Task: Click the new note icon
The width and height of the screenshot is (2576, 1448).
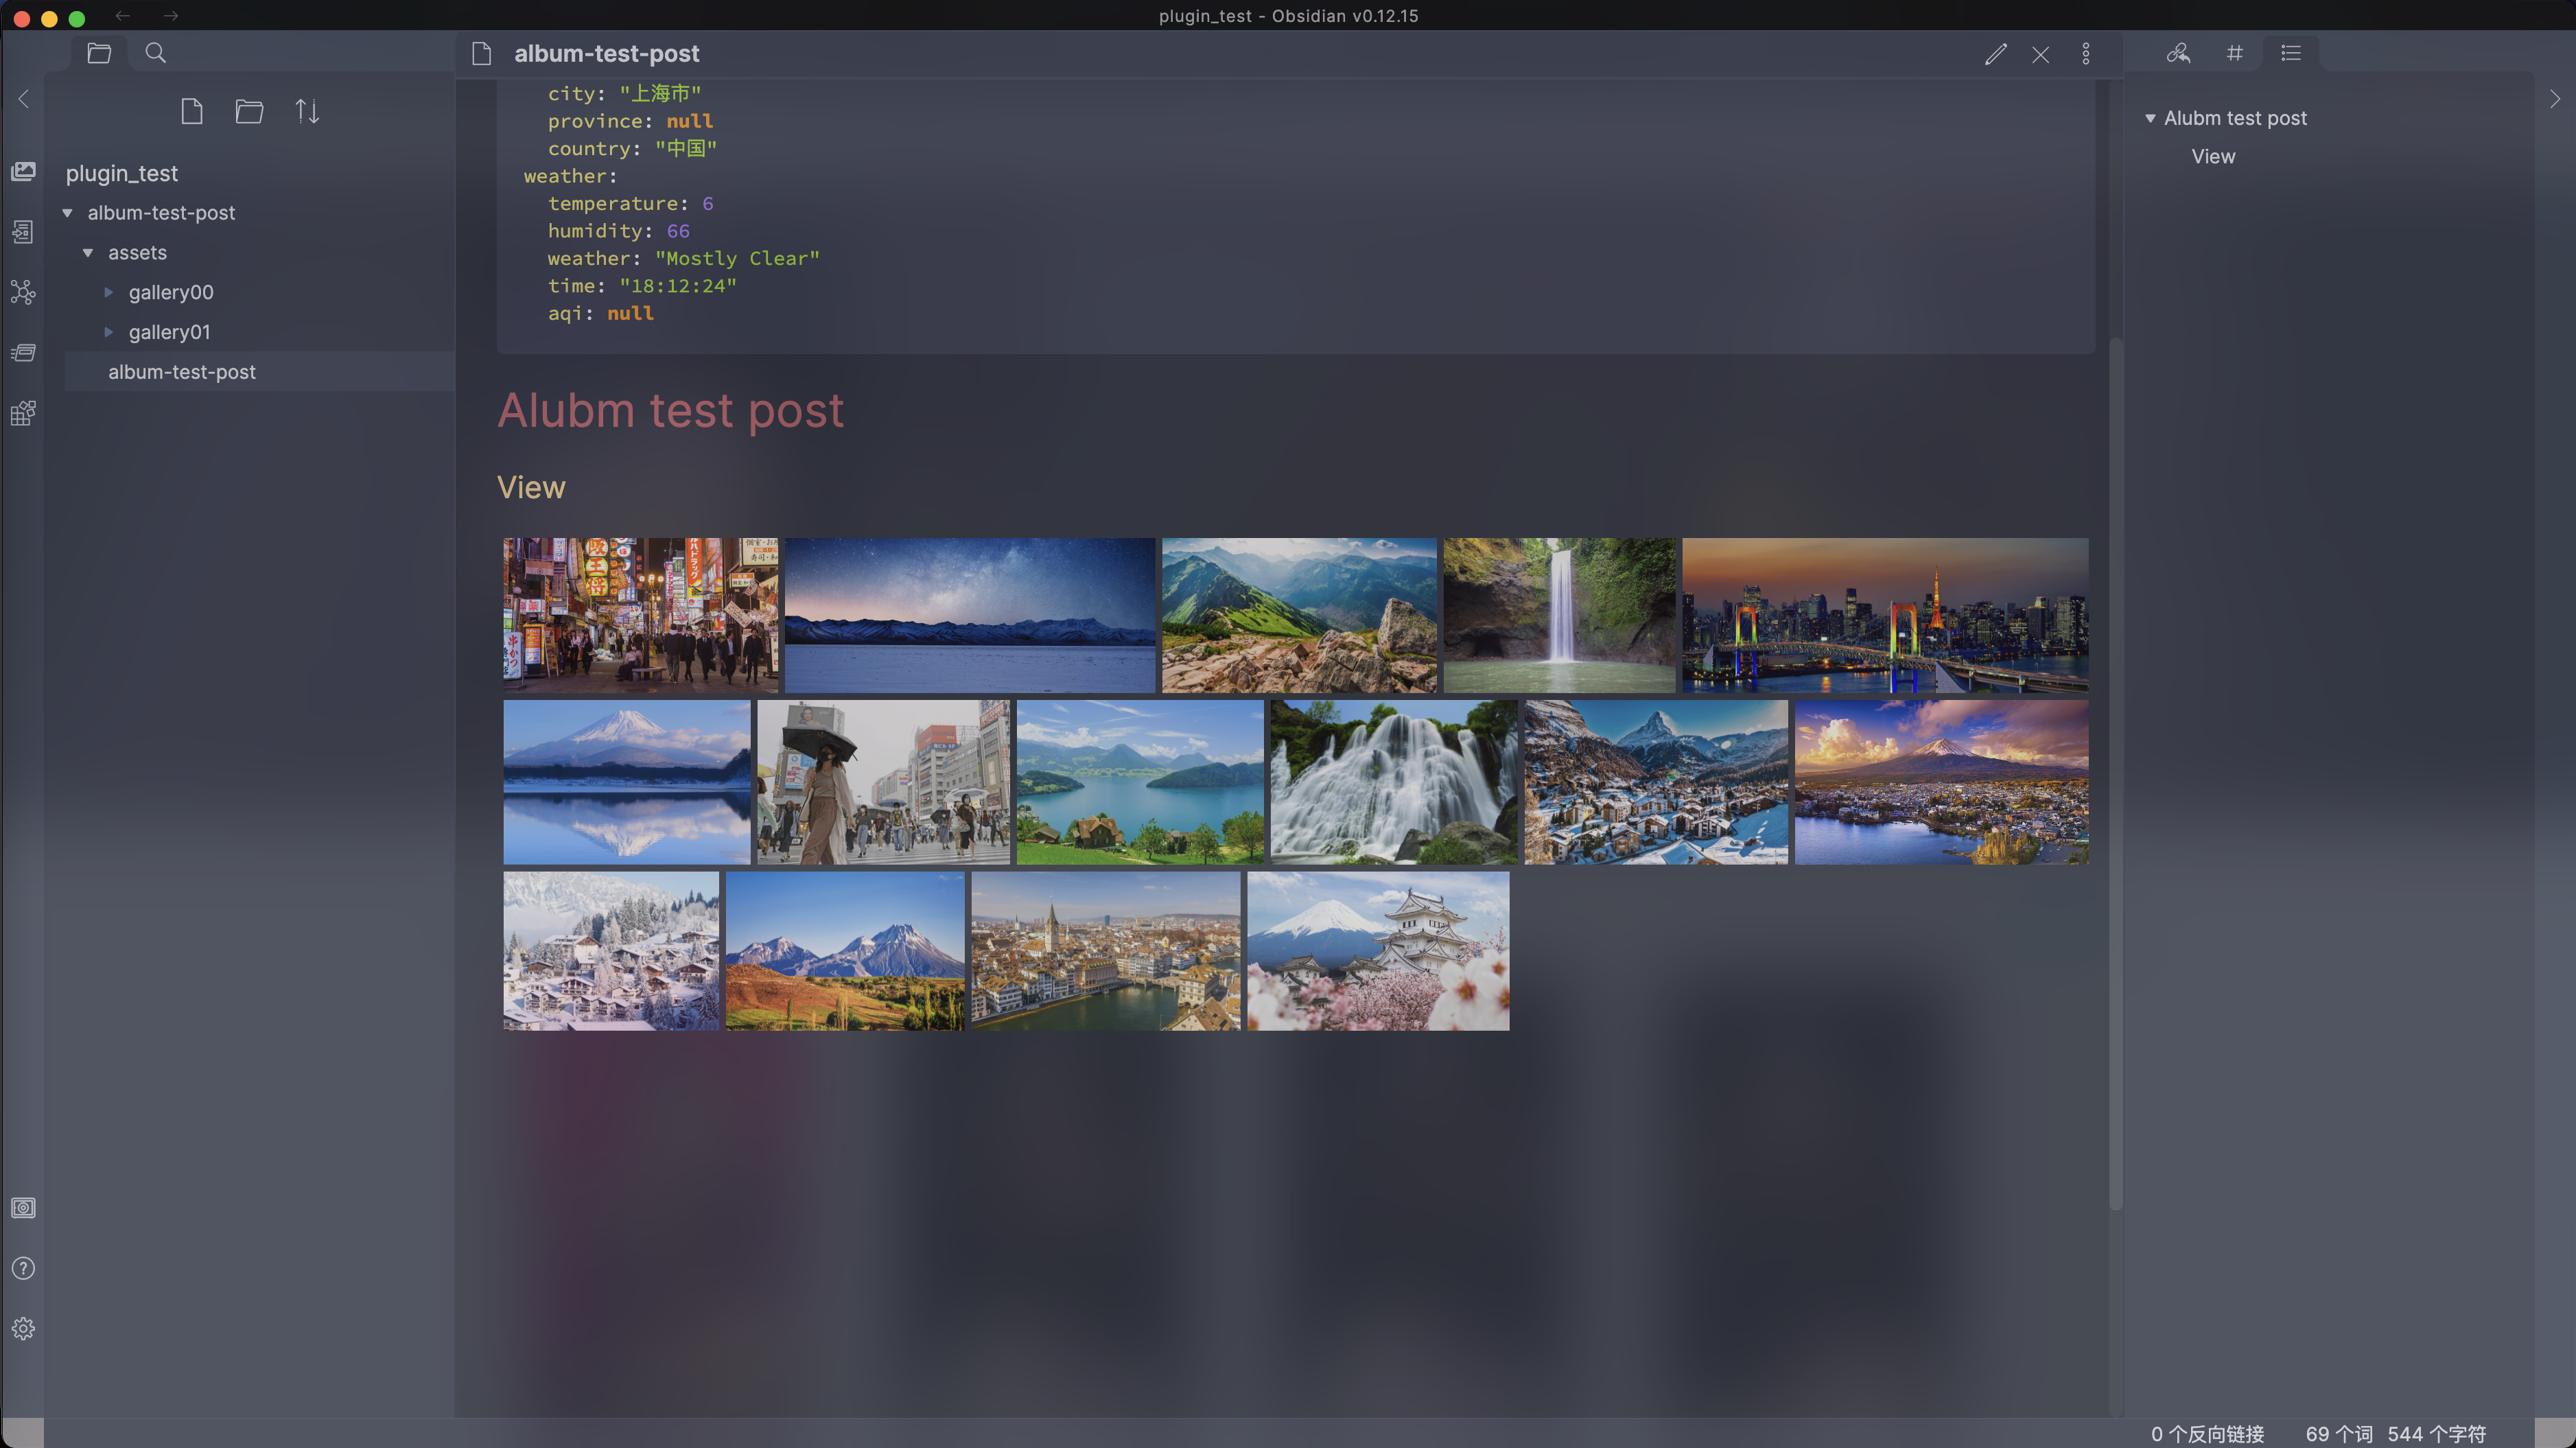Action: coord(192,111)
